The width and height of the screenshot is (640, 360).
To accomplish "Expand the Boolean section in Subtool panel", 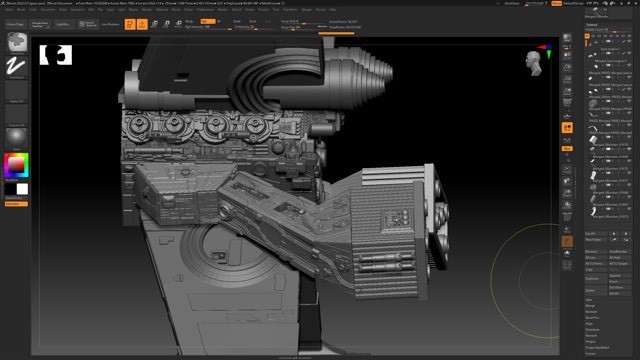I will pyautogui.click(x=591, y=311).
